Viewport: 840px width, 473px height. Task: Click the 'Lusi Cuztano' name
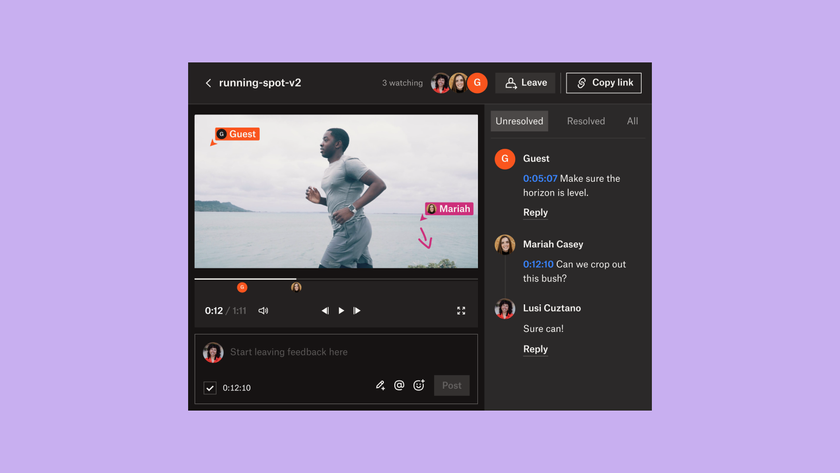pyautogui.click(x=552, y=308)
